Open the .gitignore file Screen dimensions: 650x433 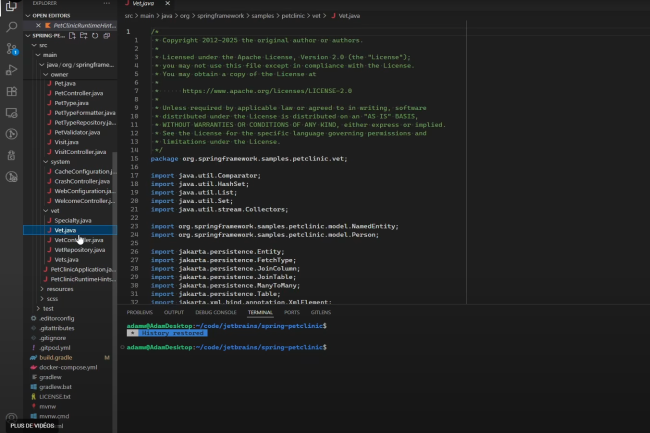tap(53, 338)
